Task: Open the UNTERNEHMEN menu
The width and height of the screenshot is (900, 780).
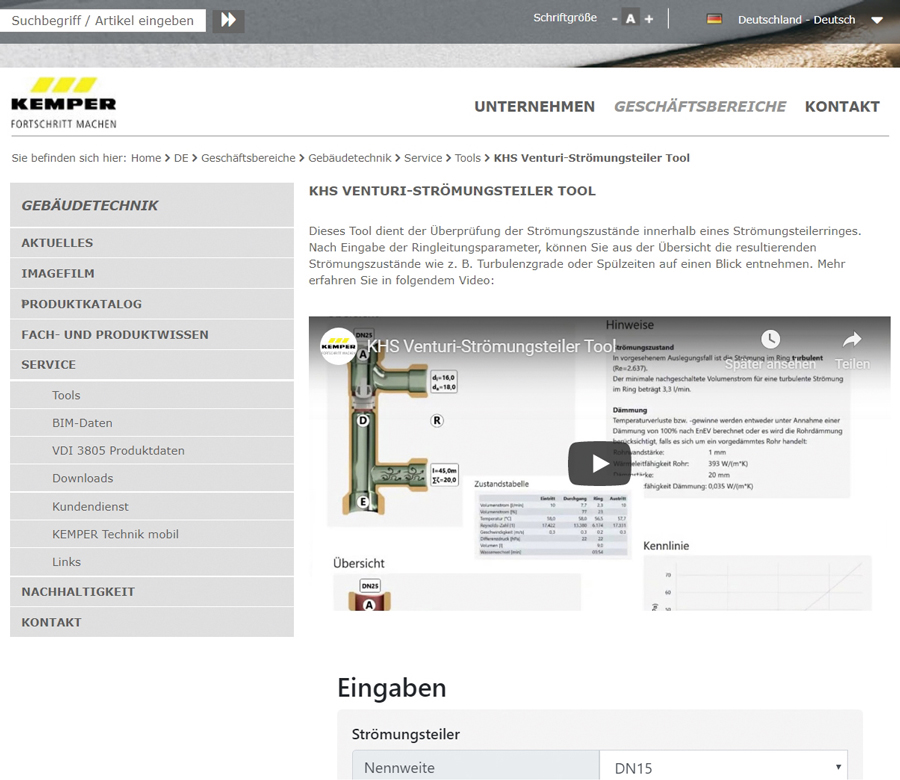Action: click(534, 107)
